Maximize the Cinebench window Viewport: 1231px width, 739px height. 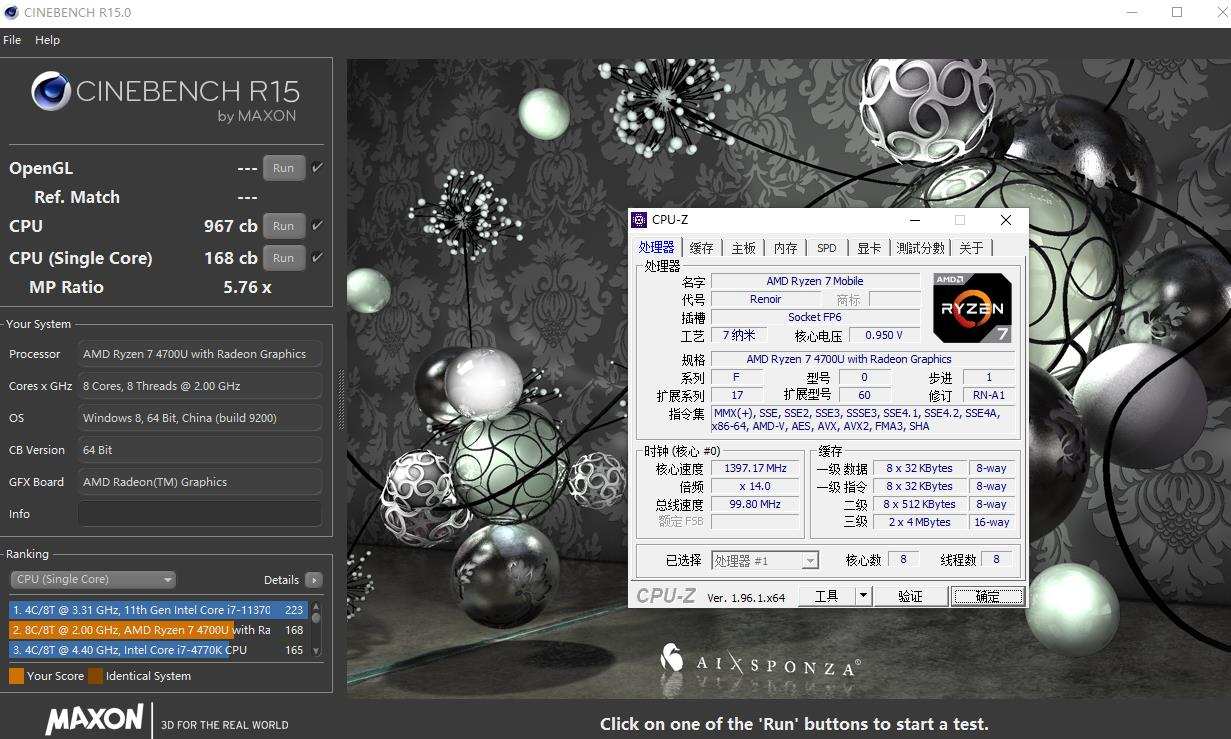pyautogui.click(x=1177, y=13)
